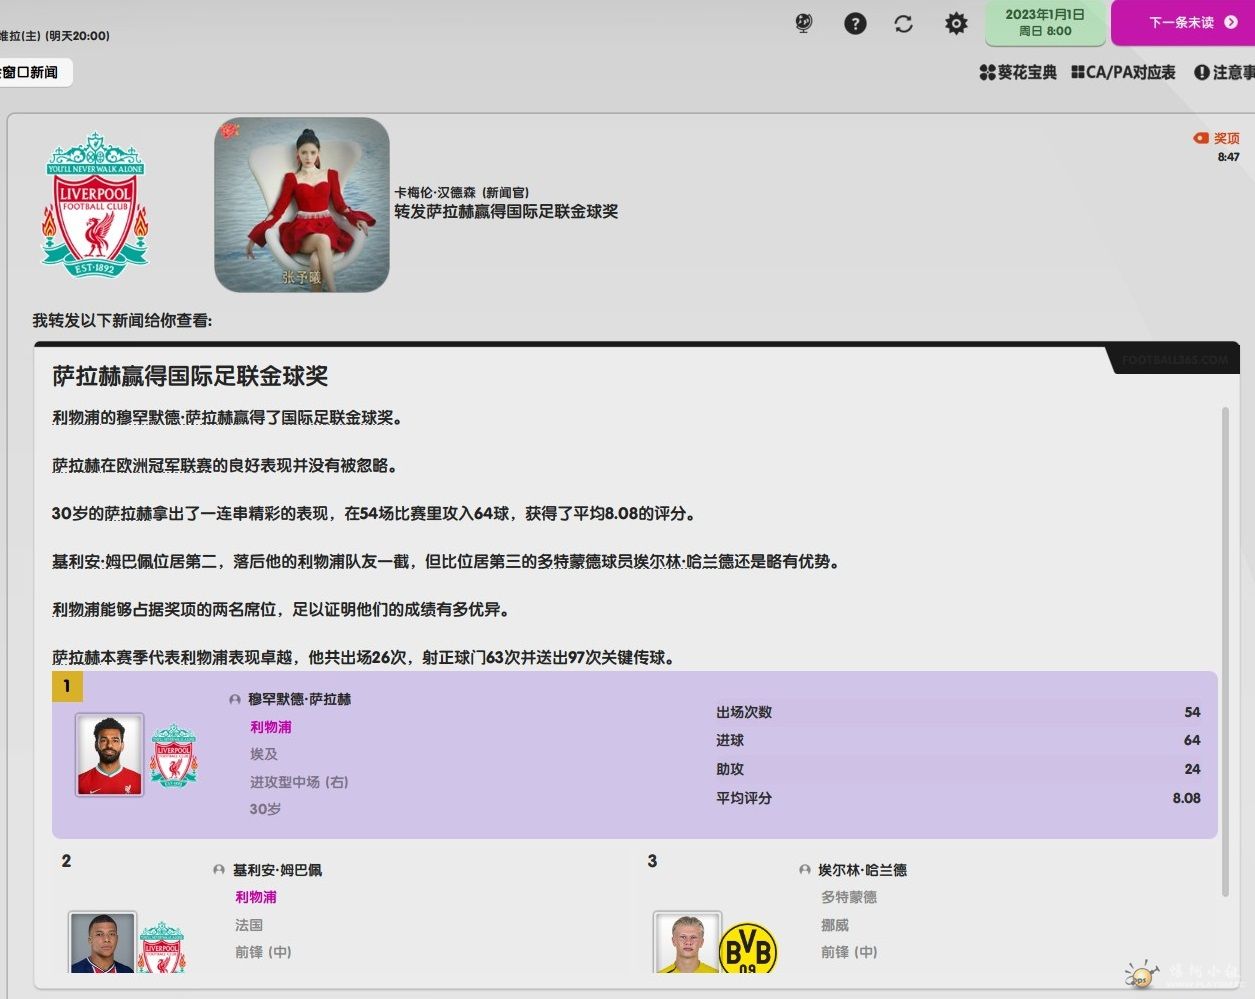
Task: Click the 出场次数 value 54
Action: tap(1192, 712)
